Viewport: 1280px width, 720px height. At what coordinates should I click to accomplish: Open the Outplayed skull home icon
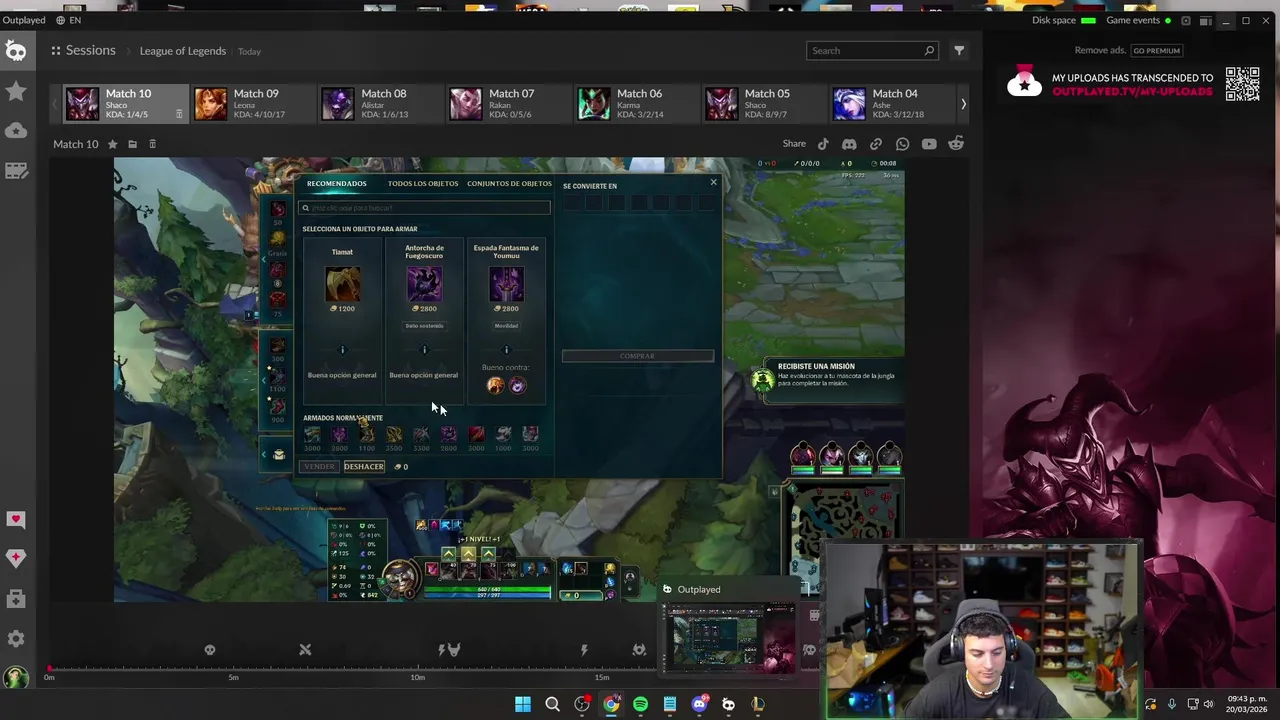click(16, 51)
